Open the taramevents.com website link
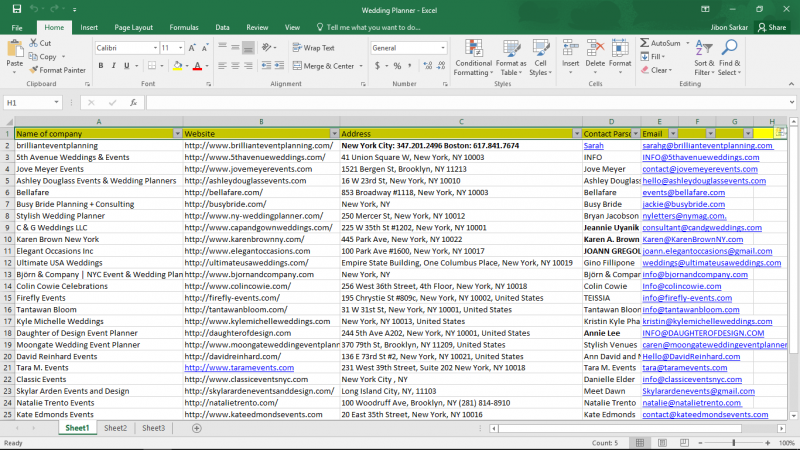This screenshot has width=800, height=450. tap(239, 368)
